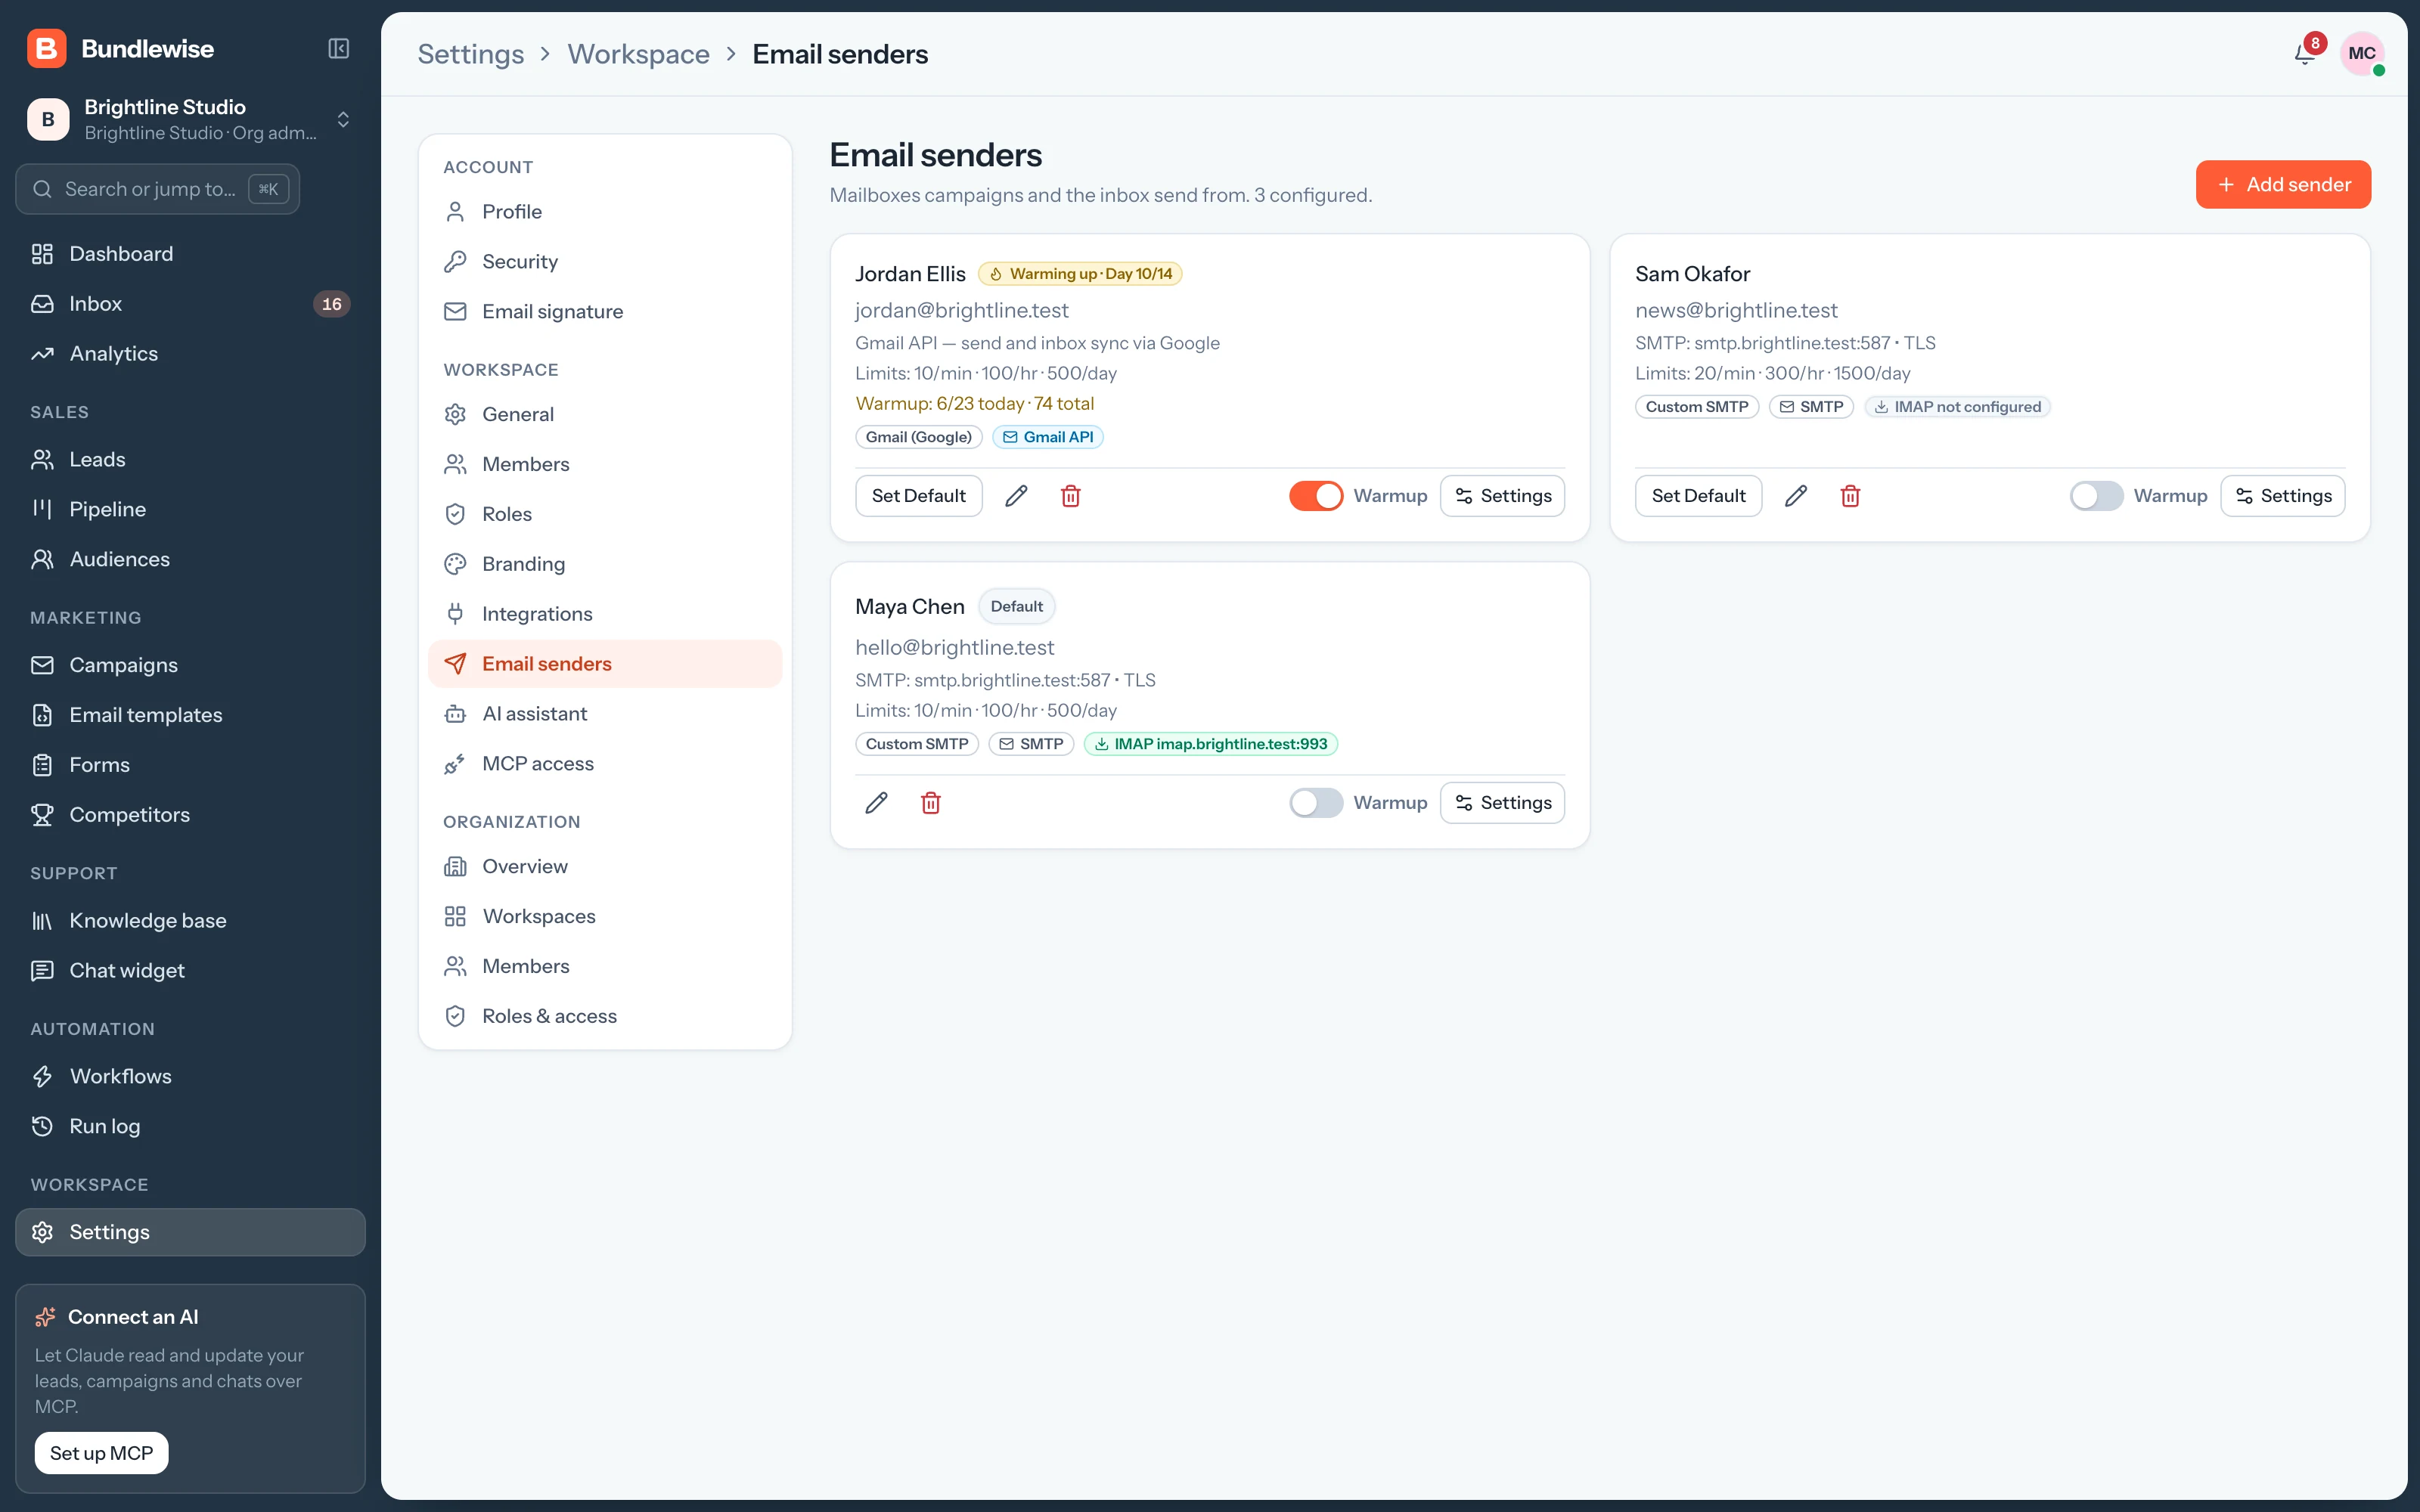Viewport: 2420px width, 1512px height.
Task: Set Sam Okafor as default sender
Action: (1698, 496)
